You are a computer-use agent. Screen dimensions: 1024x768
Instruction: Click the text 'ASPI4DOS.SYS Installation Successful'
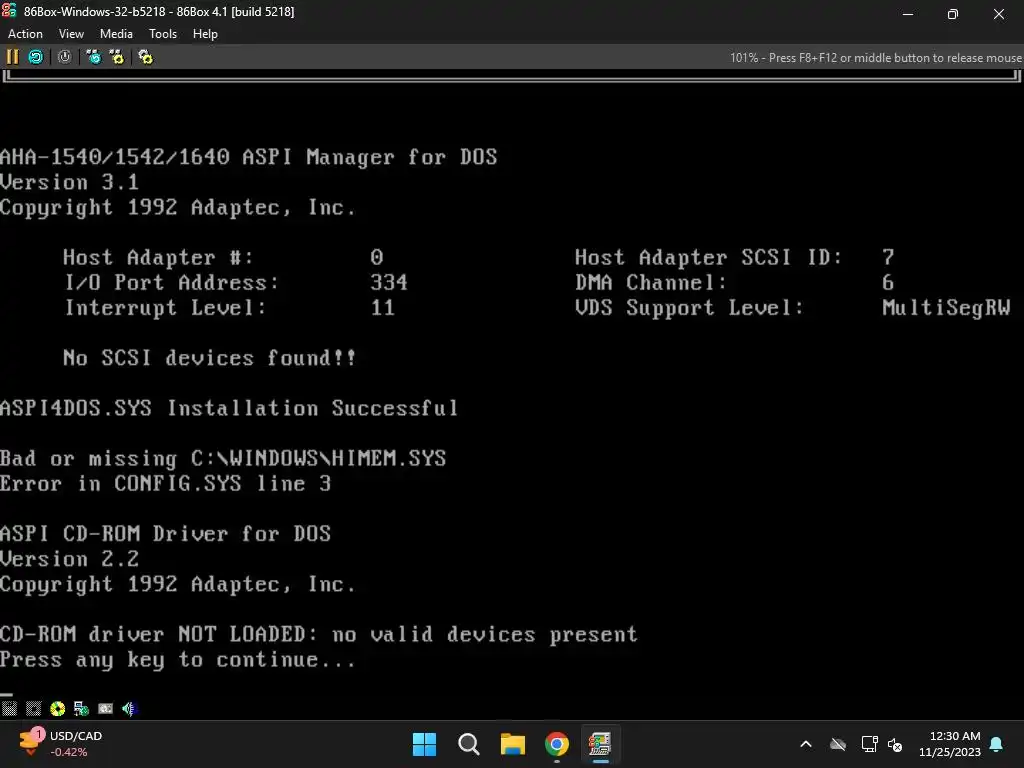coord(229,408)
